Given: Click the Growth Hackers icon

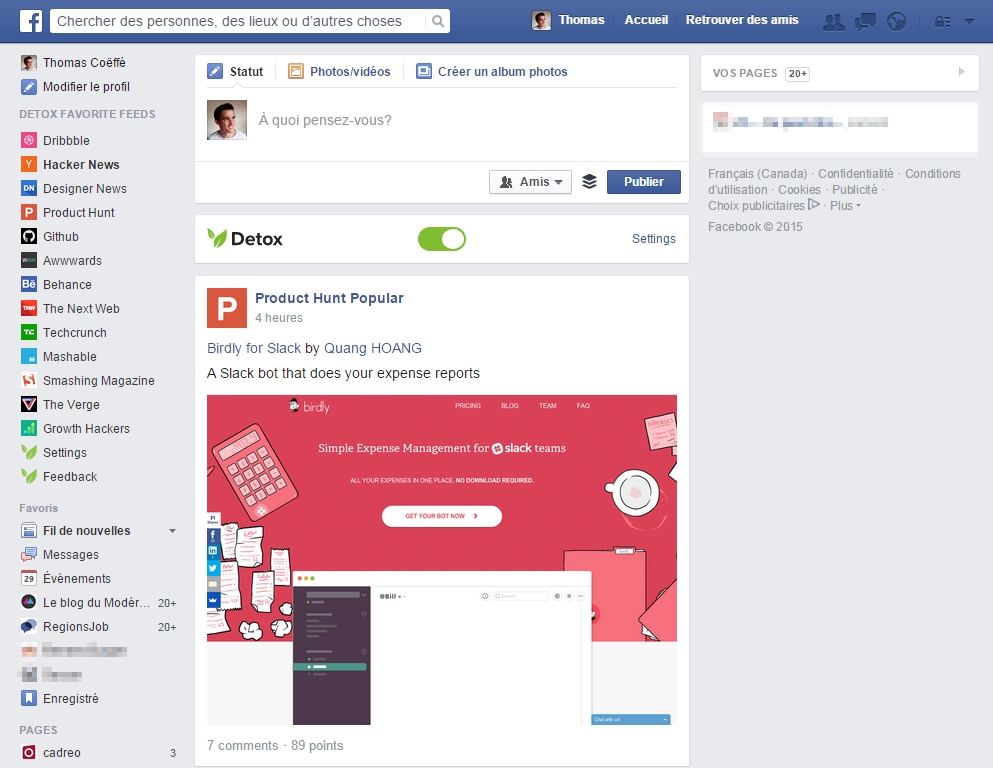Looking at the screenshot, I should point(29,429).
